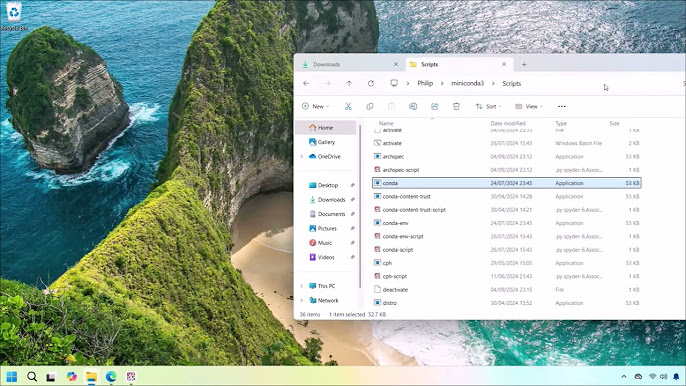Click the Refresh button in navigation bar
686x386 pixels.
(371, 83)
